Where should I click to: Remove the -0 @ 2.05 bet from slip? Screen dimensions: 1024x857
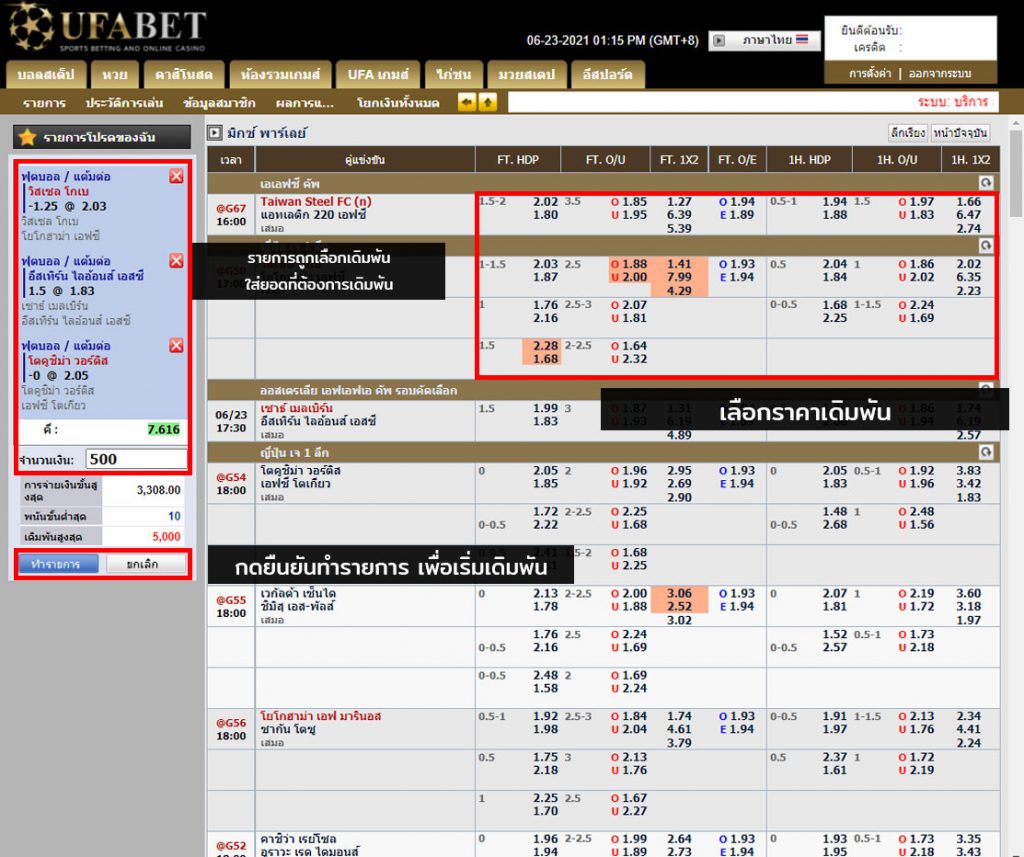176,345
